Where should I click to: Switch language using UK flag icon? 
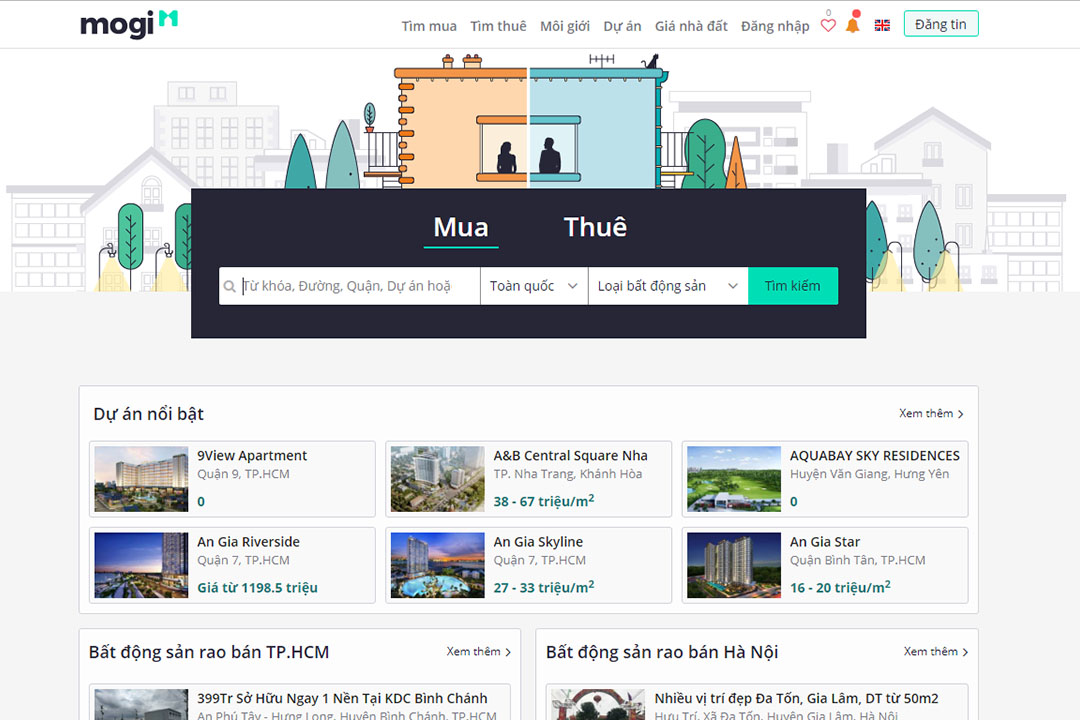pyautogui.click(x=882, y=26)
